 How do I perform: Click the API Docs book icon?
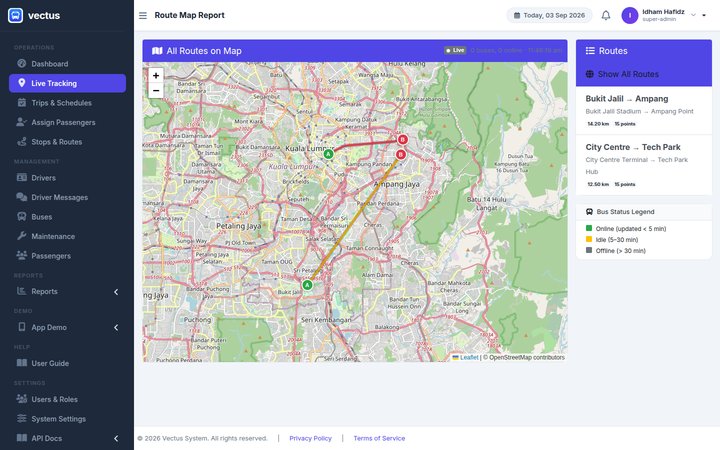(22, 438)
